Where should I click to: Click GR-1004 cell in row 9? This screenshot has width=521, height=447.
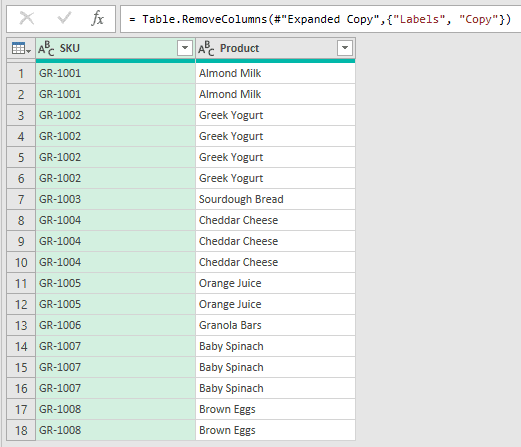[x=115, y=241]
